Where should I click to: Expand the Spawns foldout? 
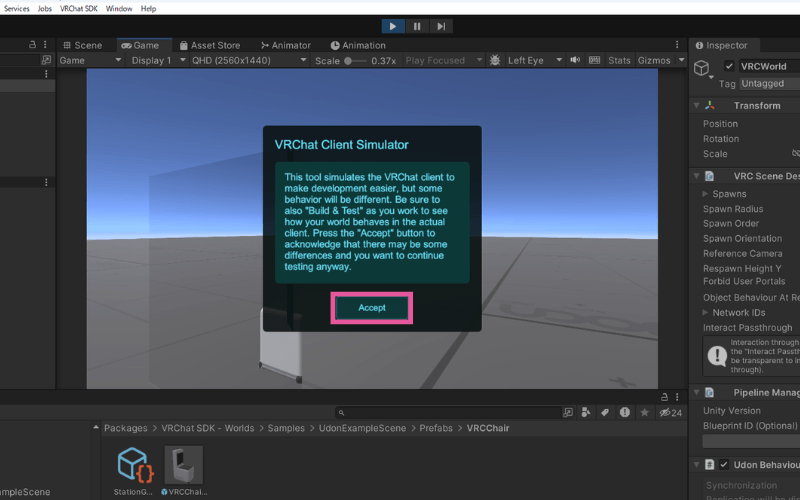pyautogui.click(x=705, y=194)
